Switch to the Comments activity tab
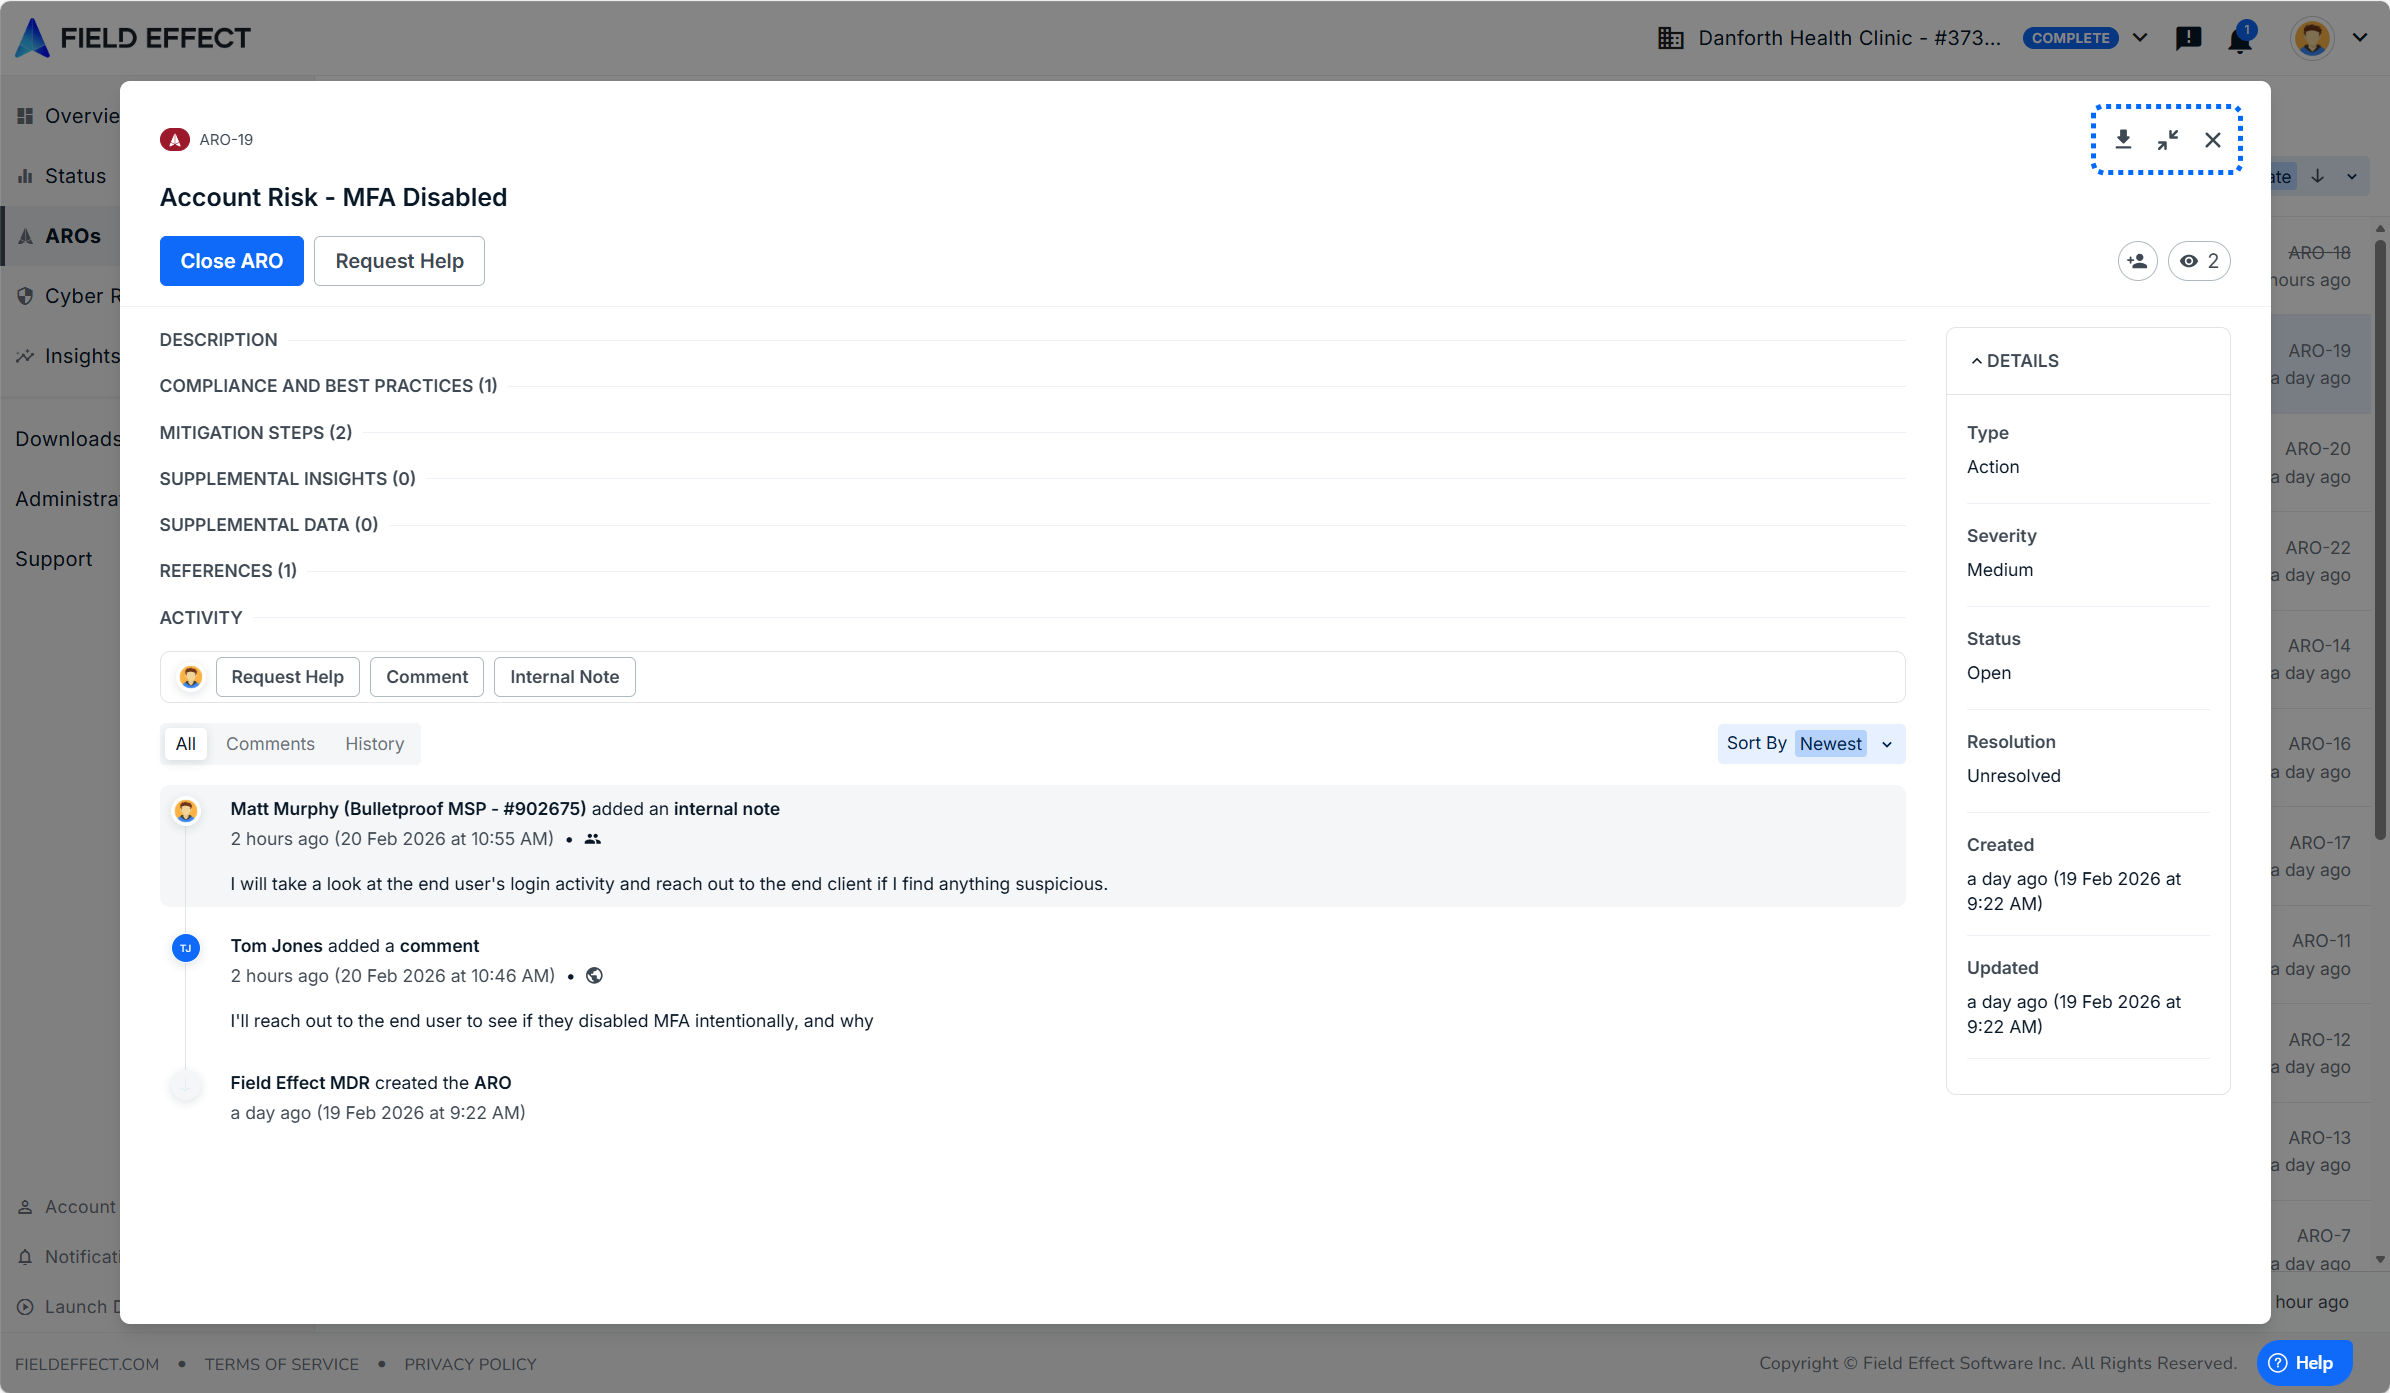 270,744
